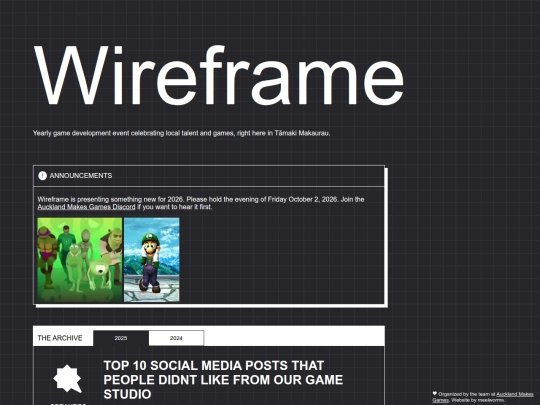This screenshot has height=405, width=540.
Task: Switch to the 2024 archive tab
Action: click(176, 338)
